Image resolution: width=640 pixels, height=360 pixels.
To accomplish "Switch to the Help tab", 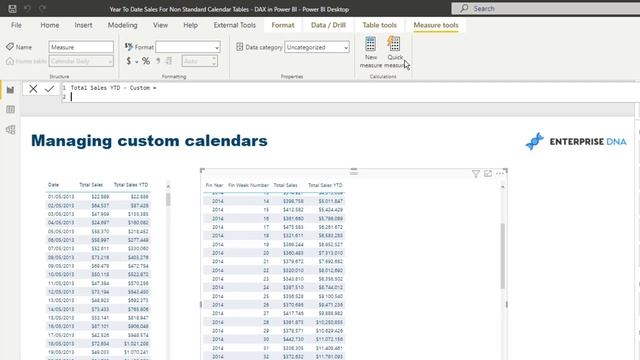I will coord(190,25).
